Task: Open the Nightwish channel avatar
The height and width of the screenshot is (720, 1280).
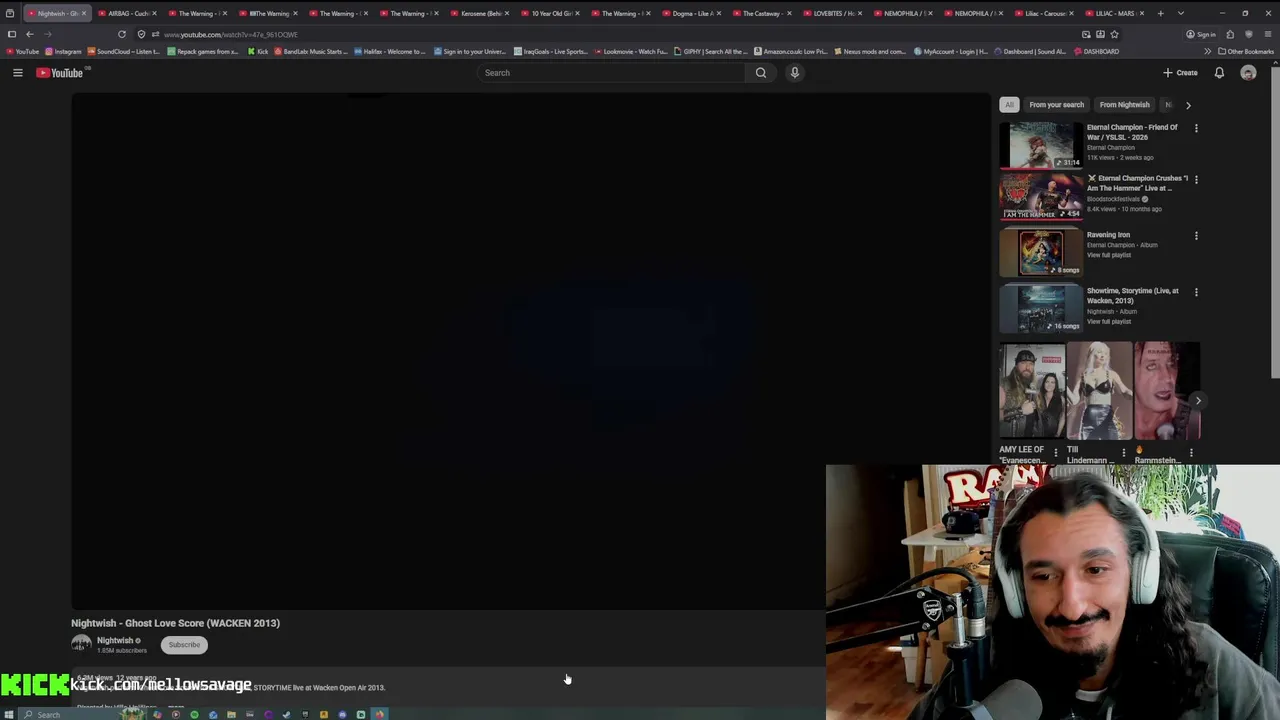Action: click(x=81, y=645)
